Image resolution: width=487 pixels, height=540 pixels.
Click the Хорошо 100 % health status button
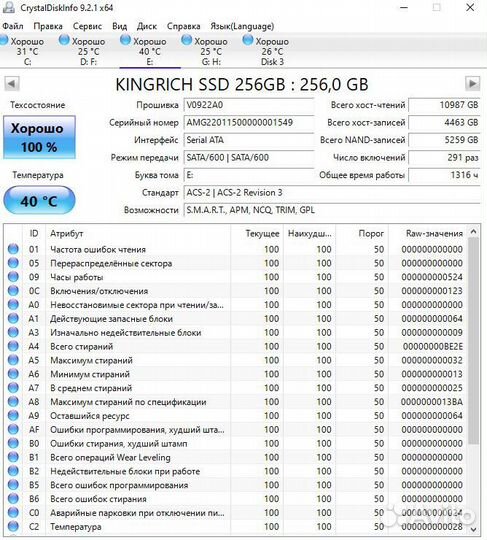pyautogui.click(x=39, y=137)
